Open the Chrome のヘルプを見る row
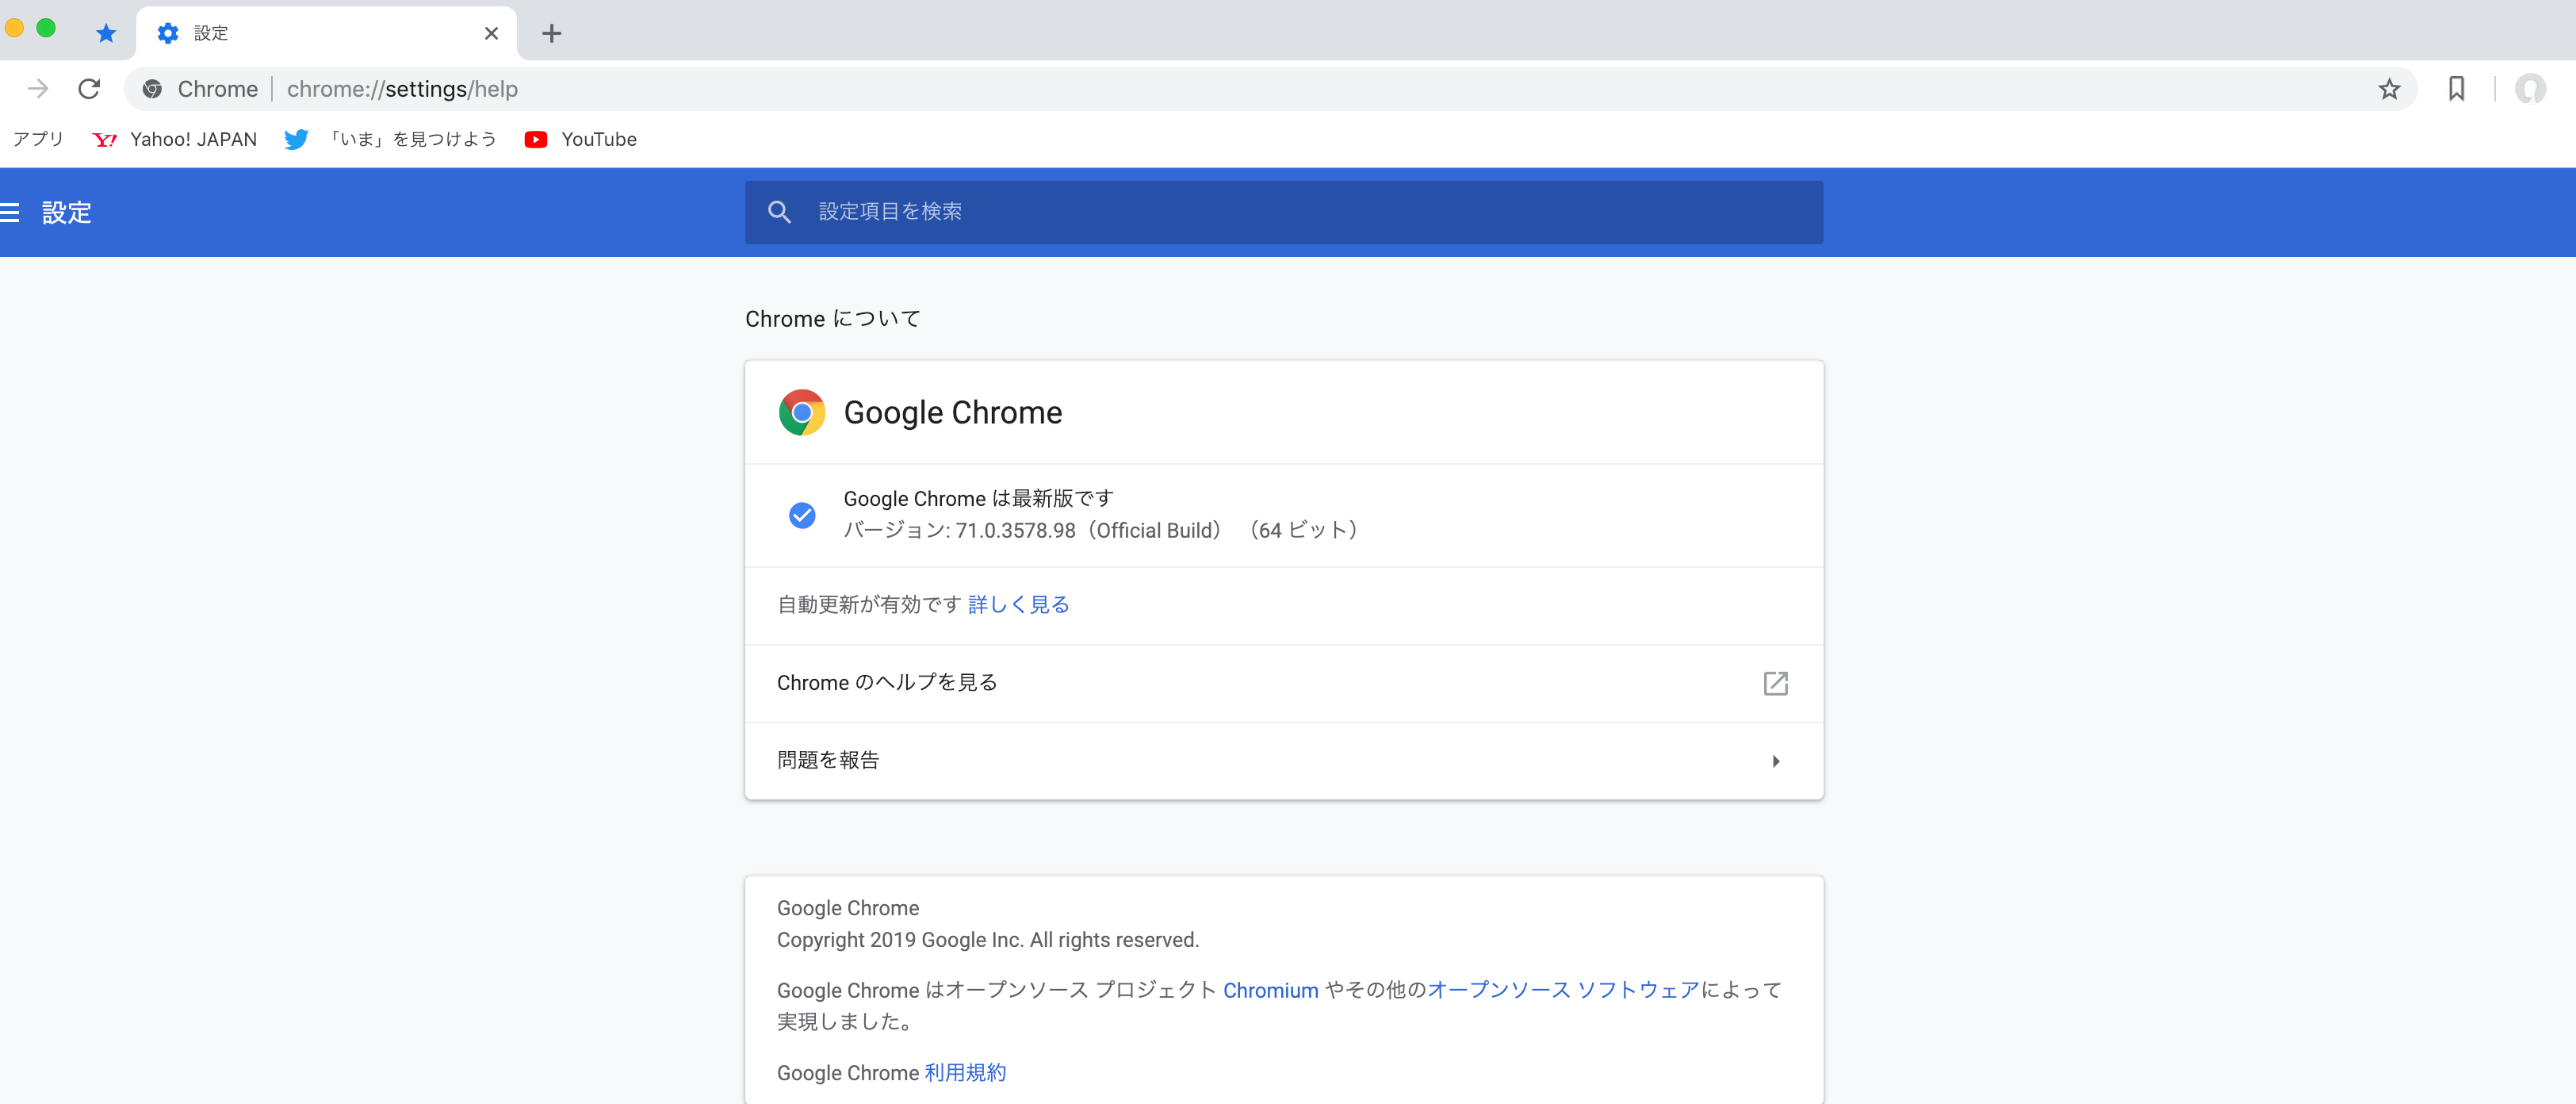 click(1284, 683)
